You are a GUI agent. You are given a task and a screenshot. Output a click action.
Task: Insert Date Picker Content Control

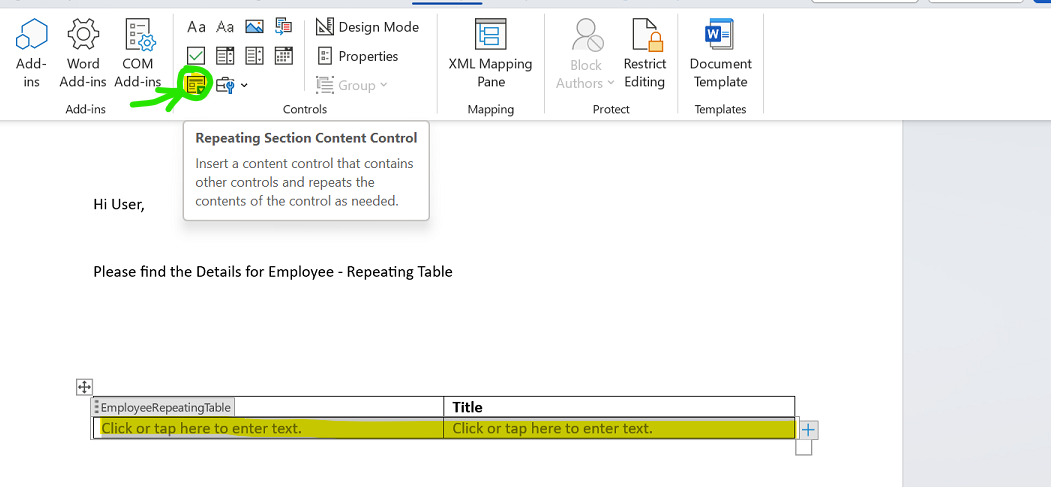pyautogui.click(x=283, y=56)
